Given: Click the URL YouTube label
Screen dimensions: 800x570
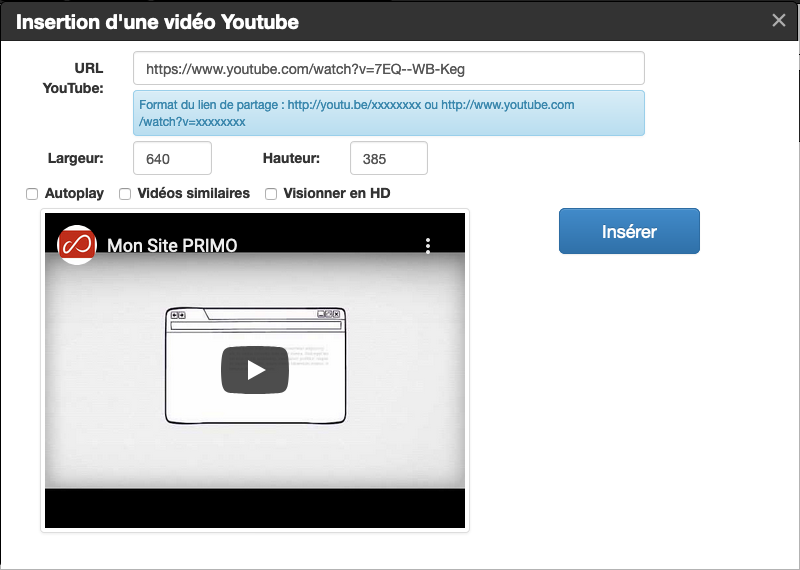Looking at the screenshot, I should 73,78.
